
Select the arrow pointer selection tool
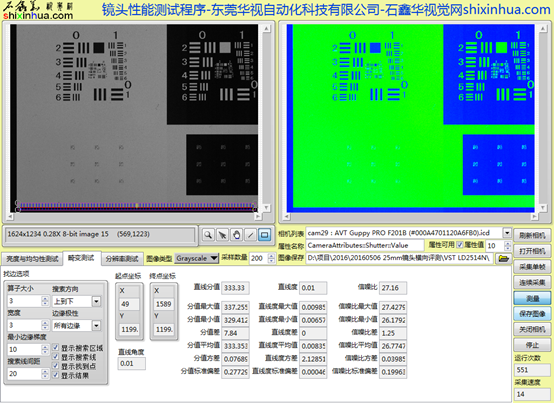click(222, 235)
